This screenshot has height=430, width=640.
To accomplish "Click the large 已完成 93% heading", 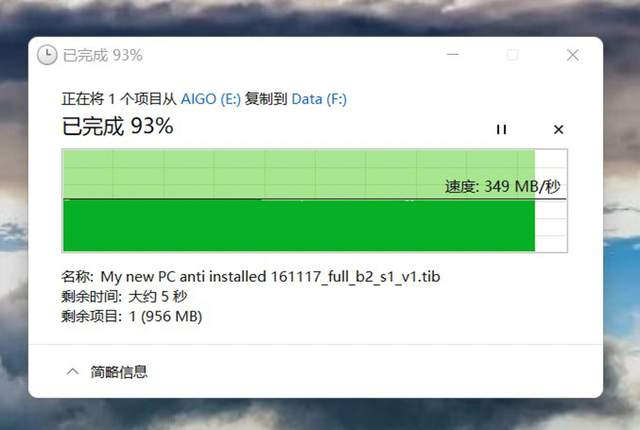I will click(118, 126).
